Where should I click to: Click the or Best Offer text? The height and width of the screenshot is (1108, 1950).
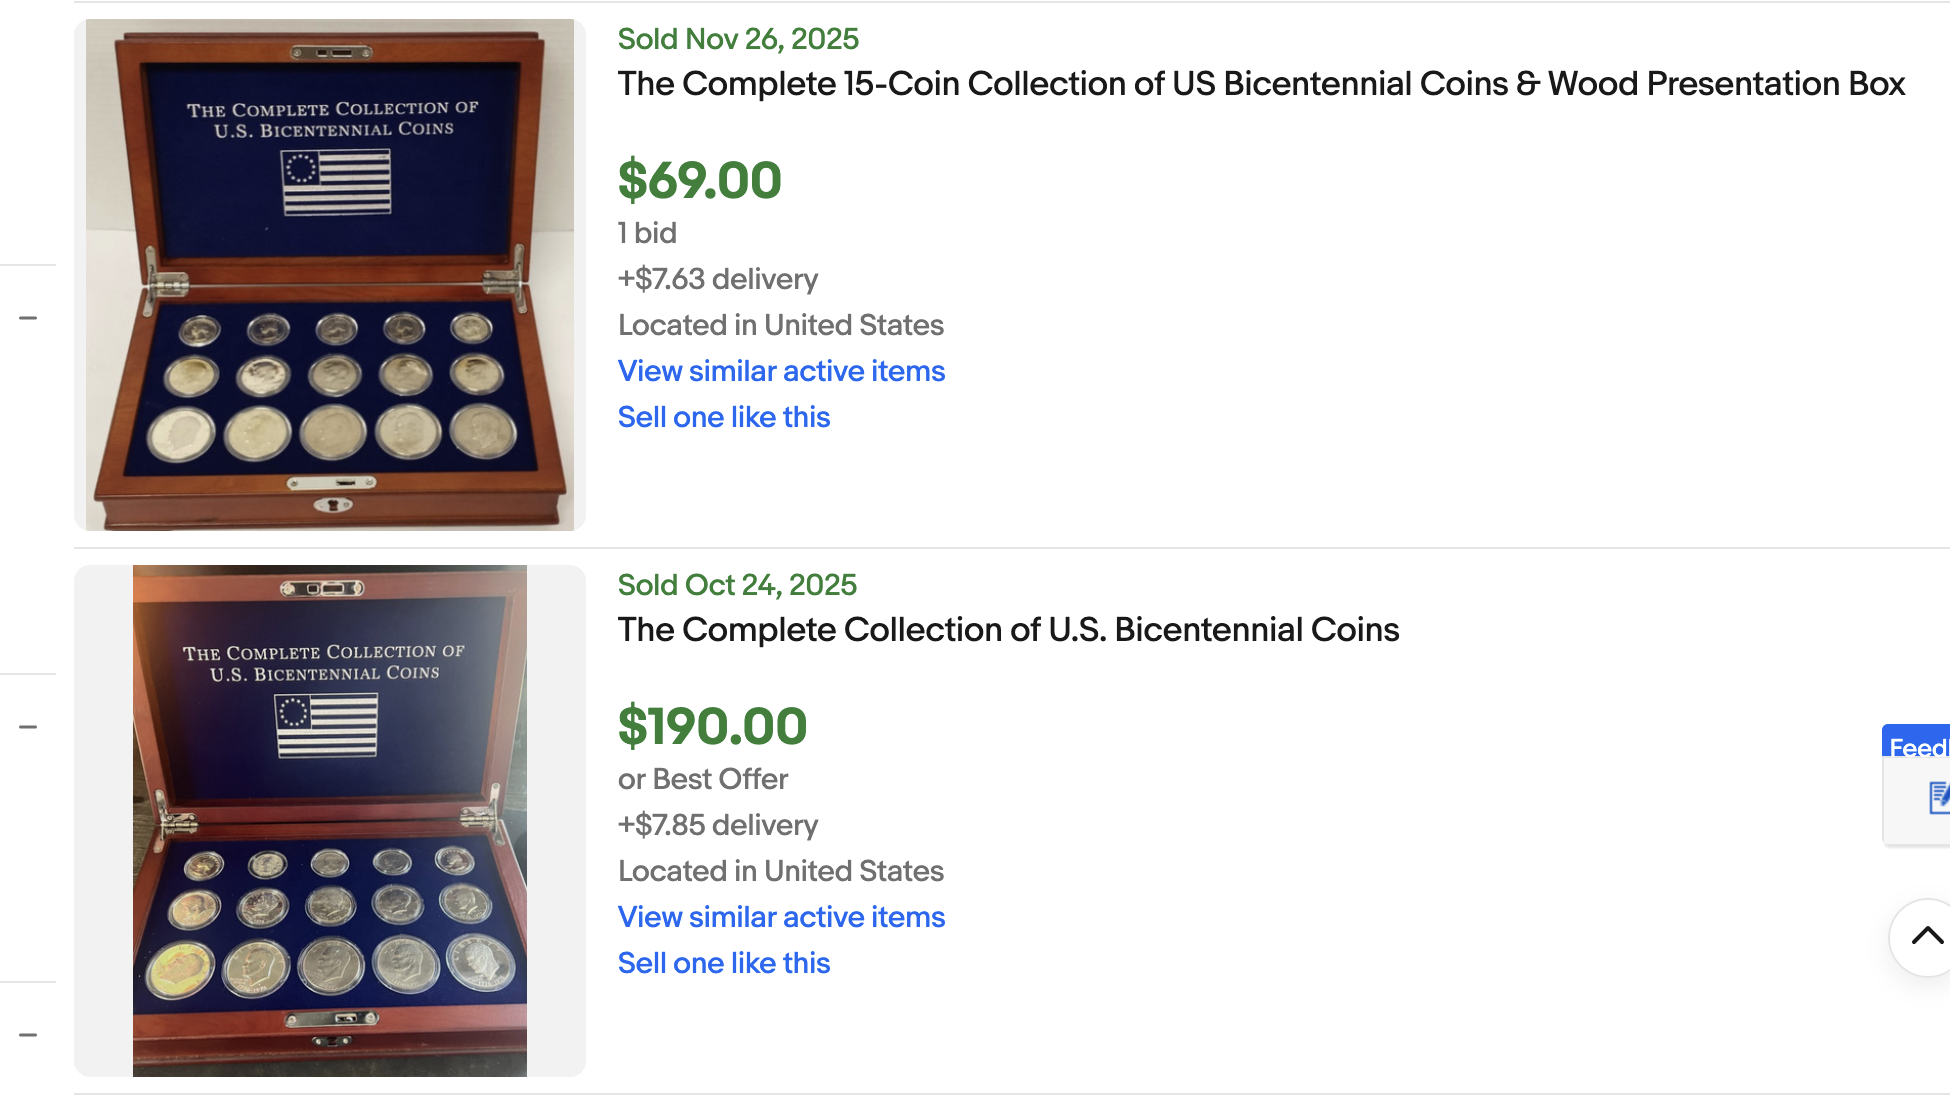click(x=703, y=779)
